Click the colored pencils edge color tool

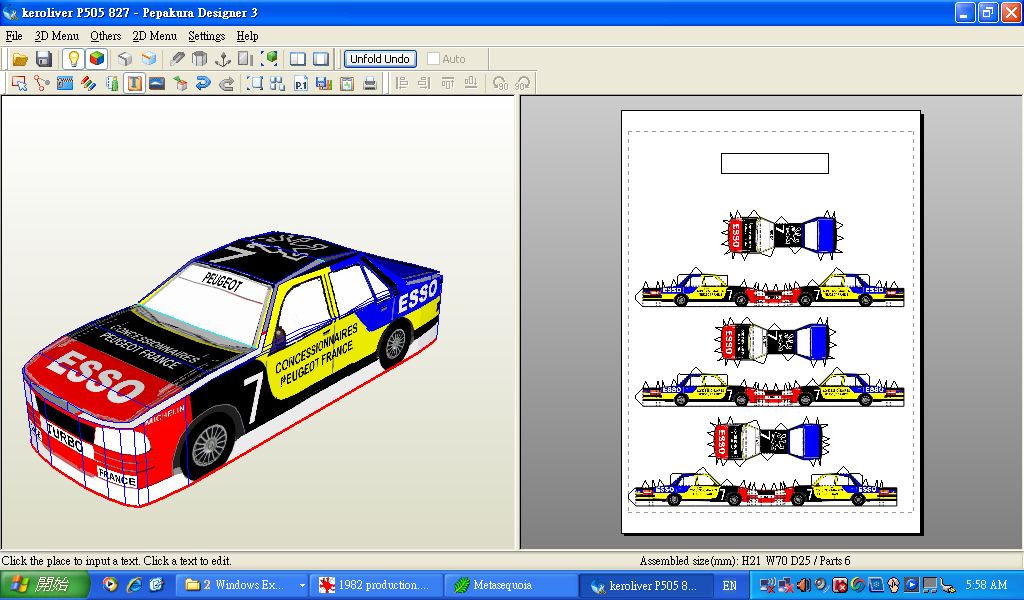pyautogui.click(x=89, y=84)
